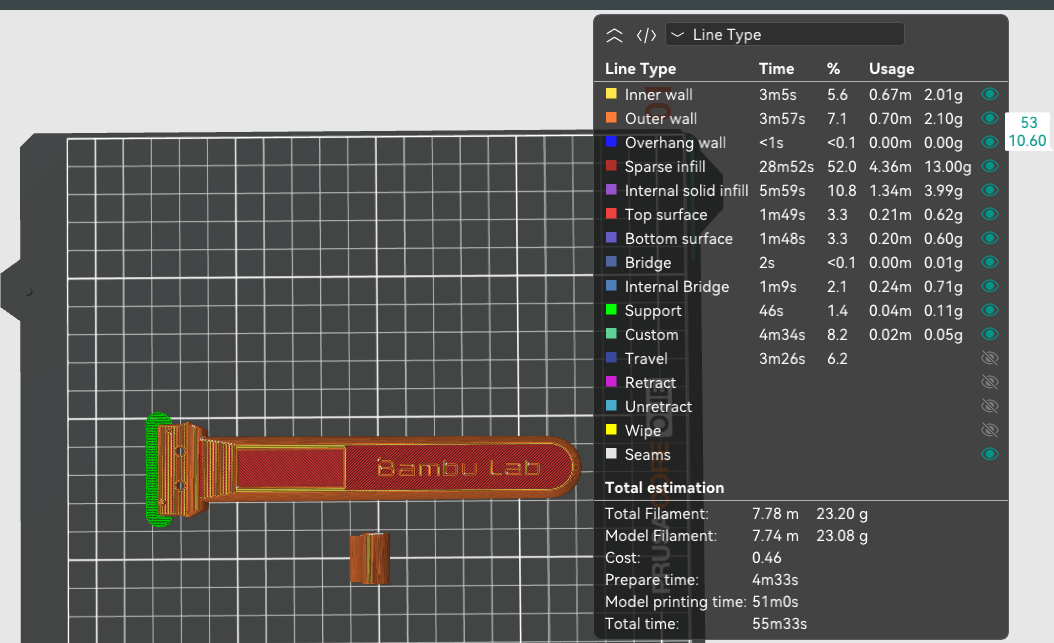
Task: Select the Top surface row label
Action: click(665, 214)
